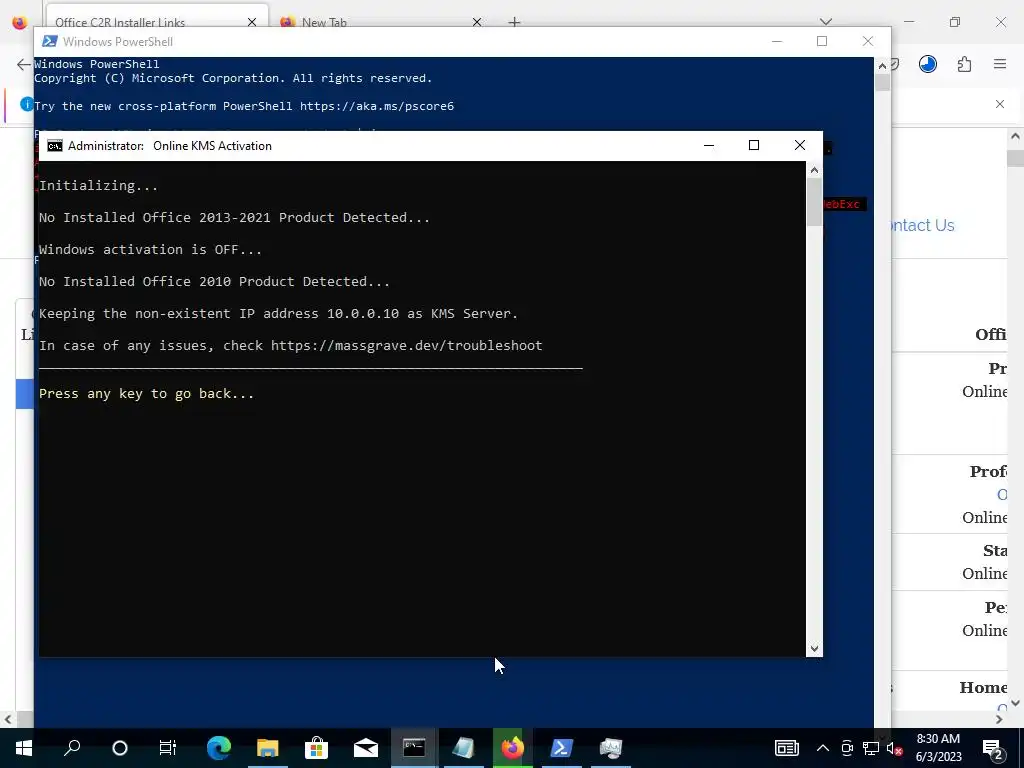1024x768 pixels.
Task: Open Task View on taskbar
Action: [168, 748]
